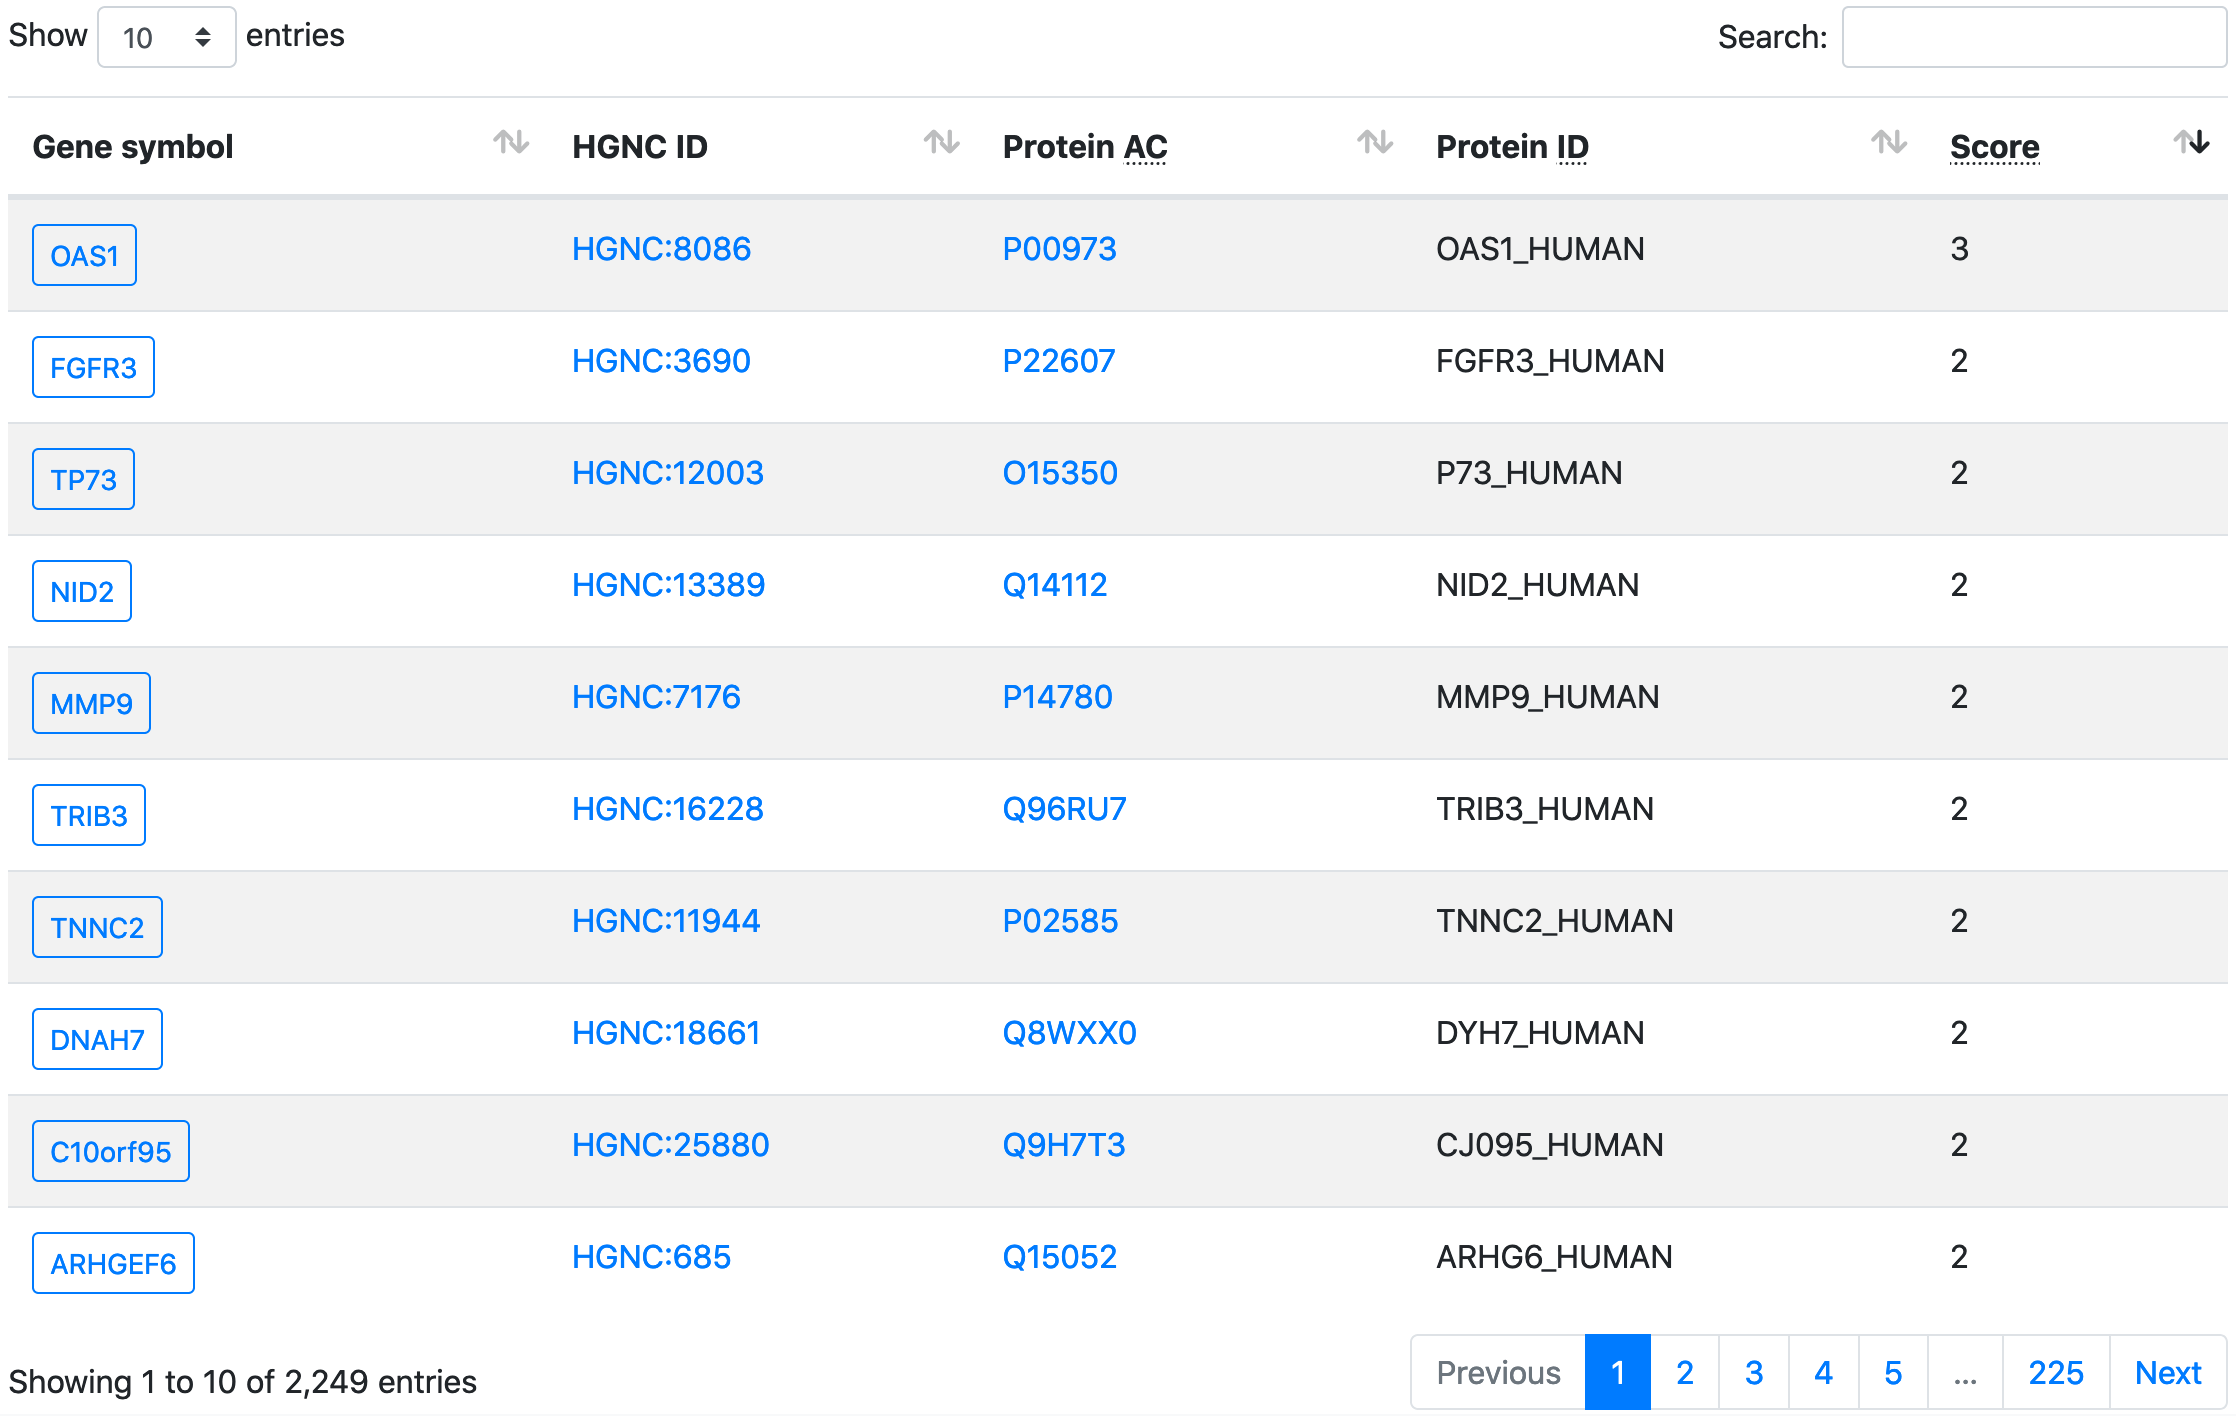Screen dimensions: 2236x1416
Task: Click the HGNC ID column header
Action: (x=640, y=147)
